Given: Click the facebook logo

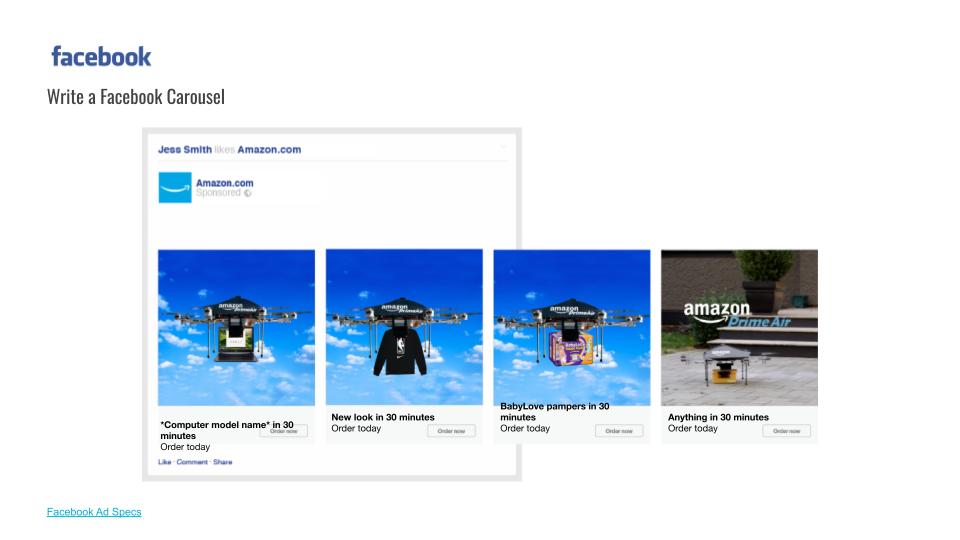Looking at the screenshot, I should click(x=101, y=56).
